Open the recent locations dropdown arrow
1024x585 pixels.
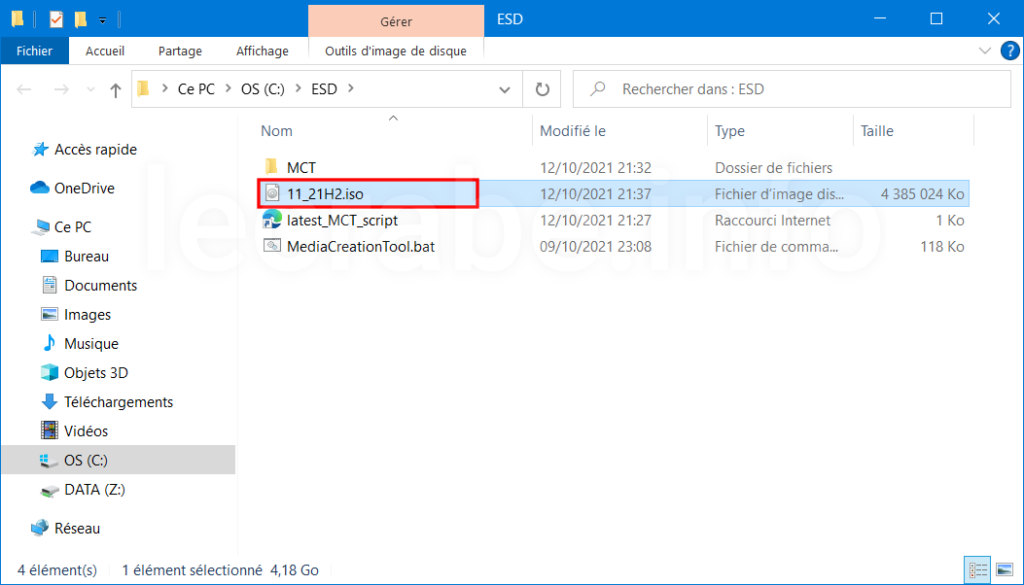[x=91, y=89]
